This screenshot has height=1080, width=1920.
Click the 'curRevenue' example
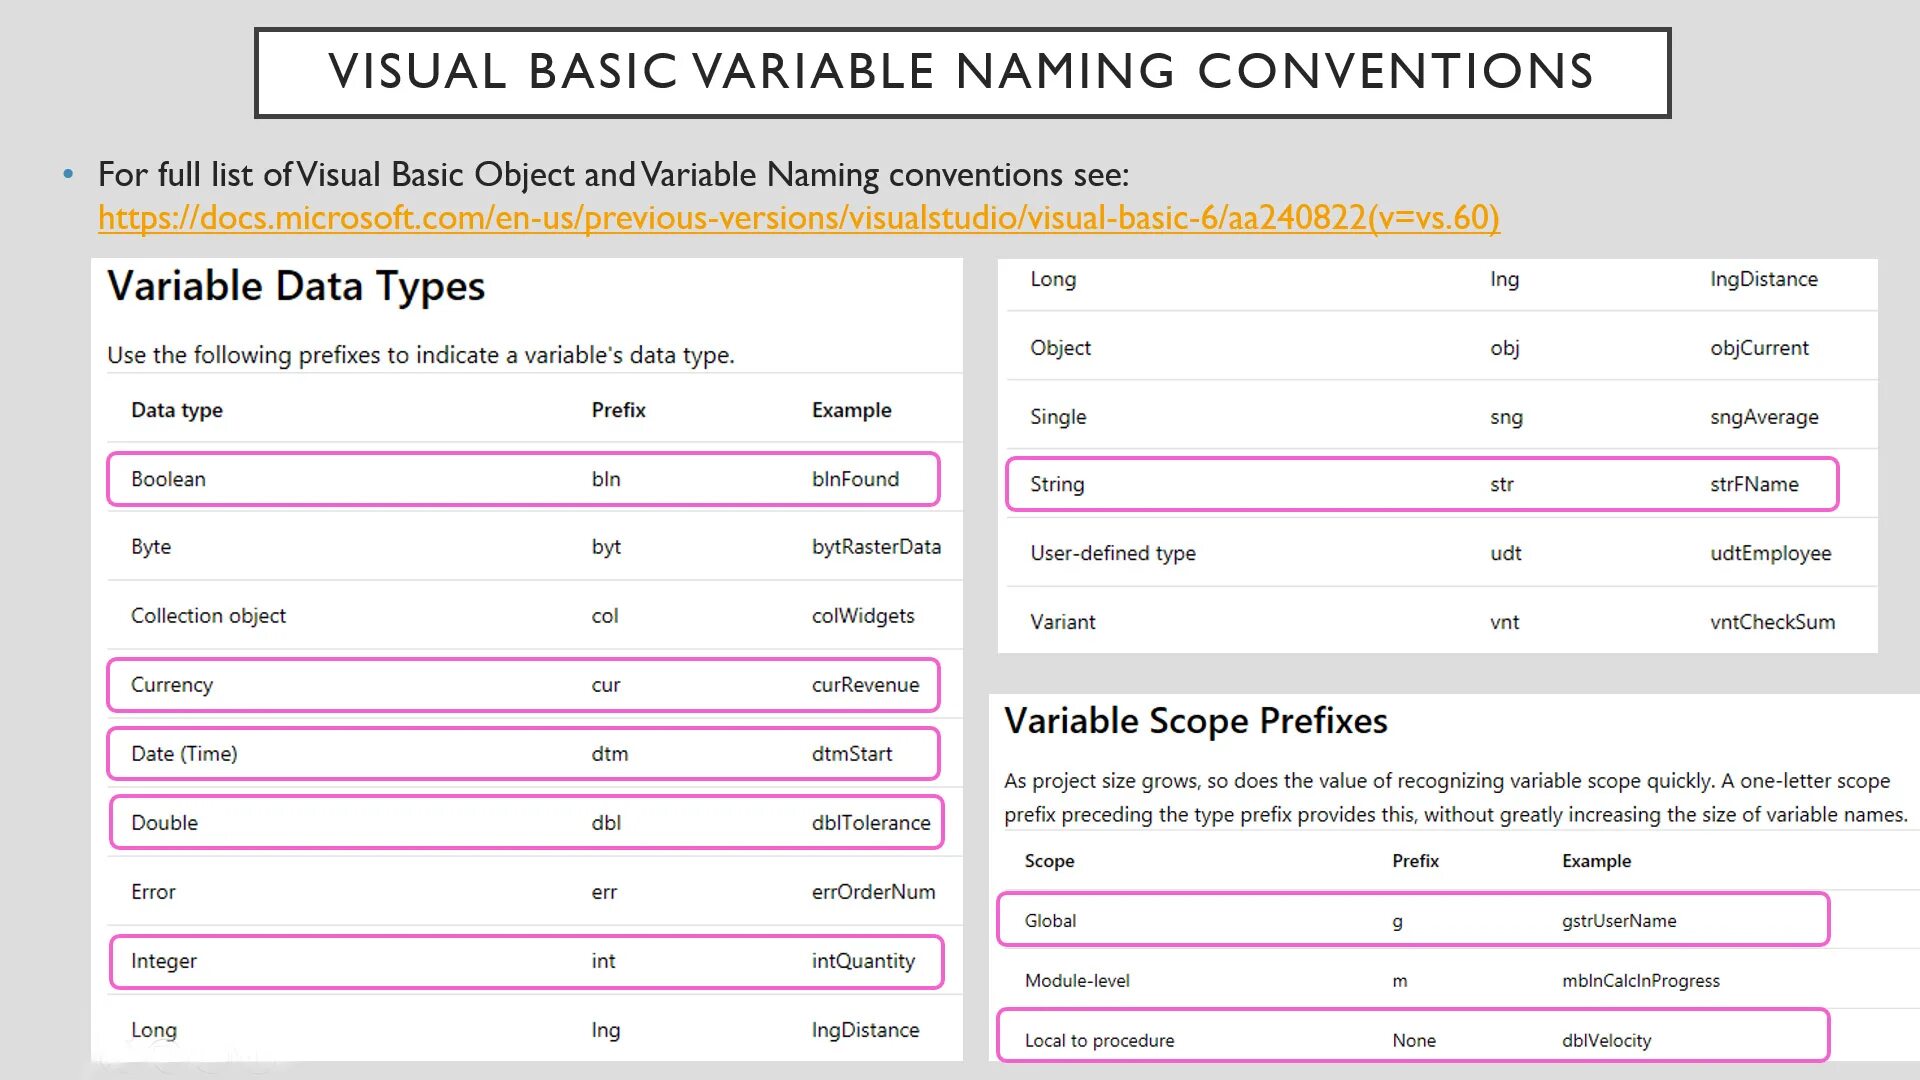(865, 685)
